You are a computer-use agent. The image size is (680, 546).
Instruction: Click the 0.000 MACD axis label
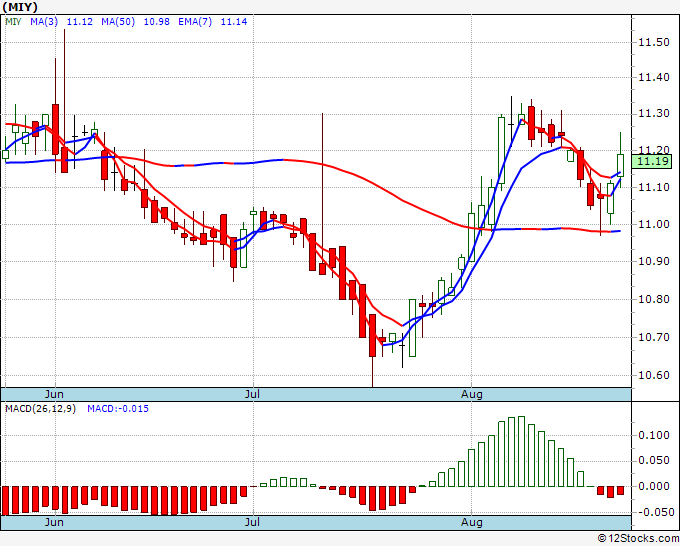coord(654,486)
